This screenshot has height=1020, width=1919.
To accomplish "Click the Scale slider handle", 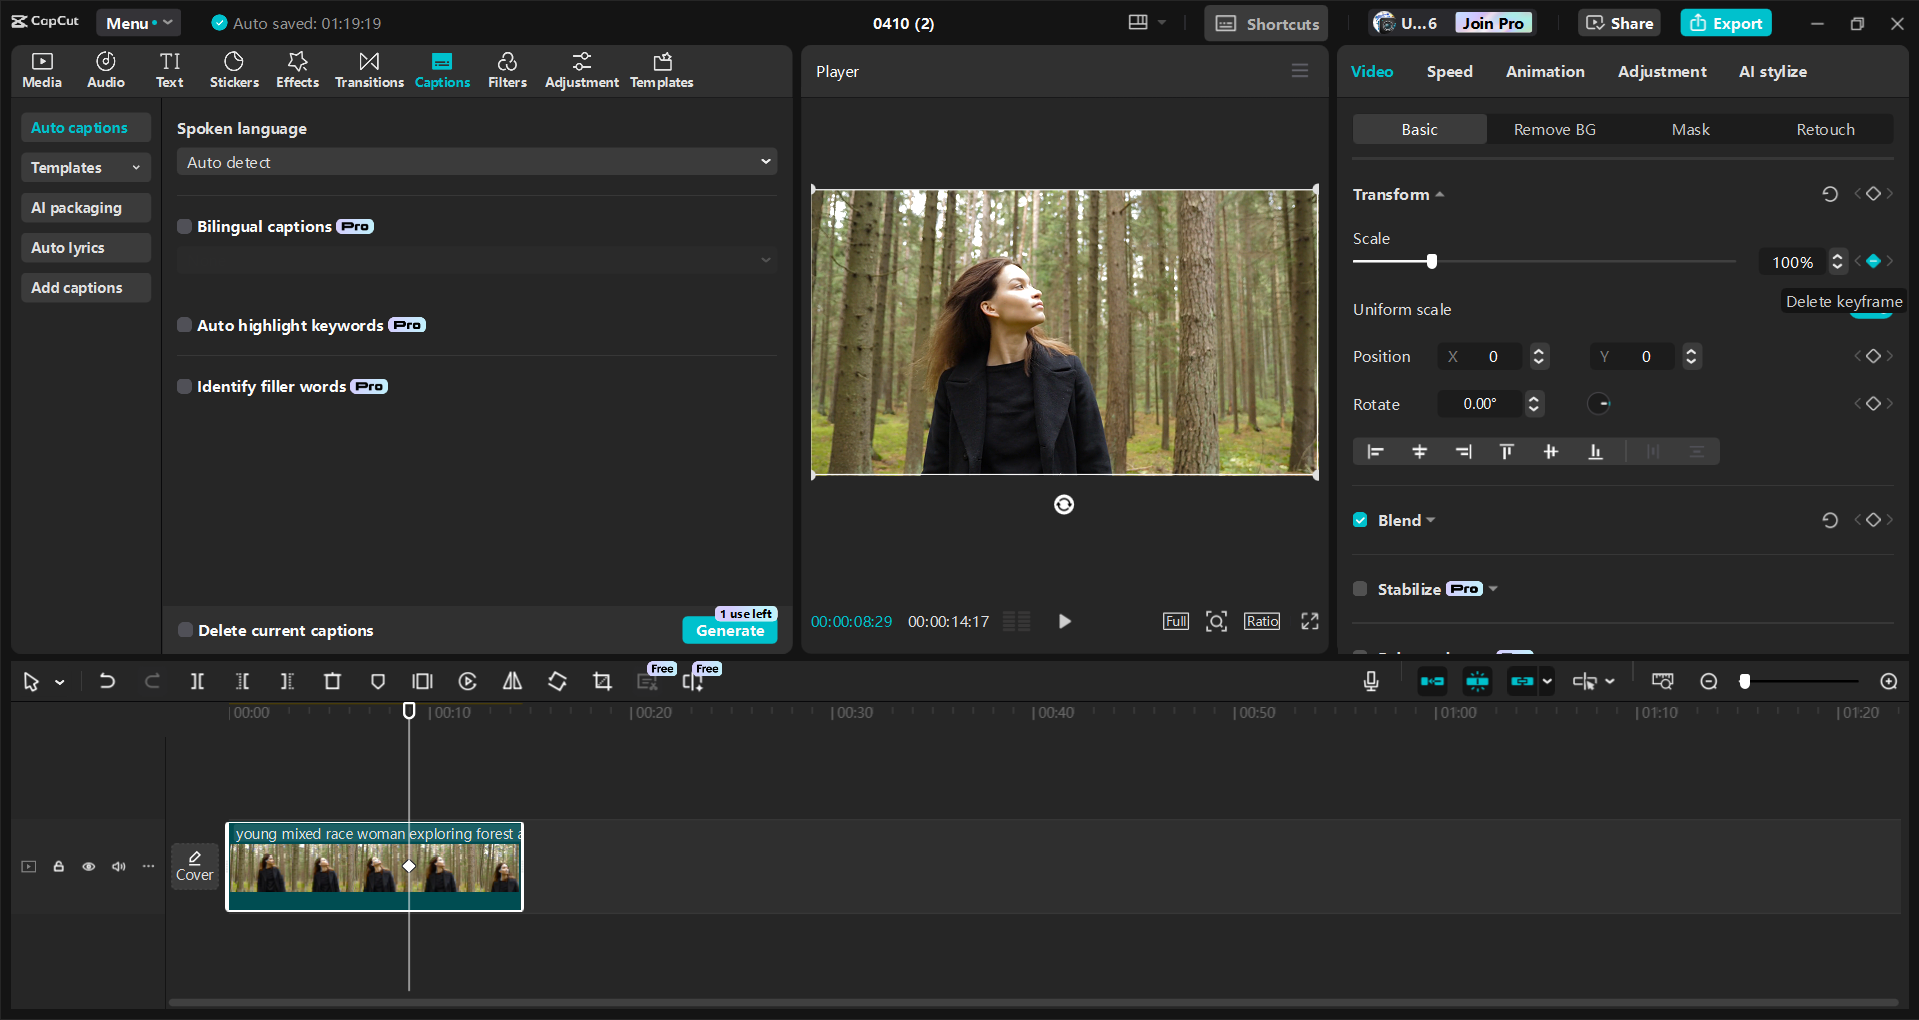I will point(1431,262).
